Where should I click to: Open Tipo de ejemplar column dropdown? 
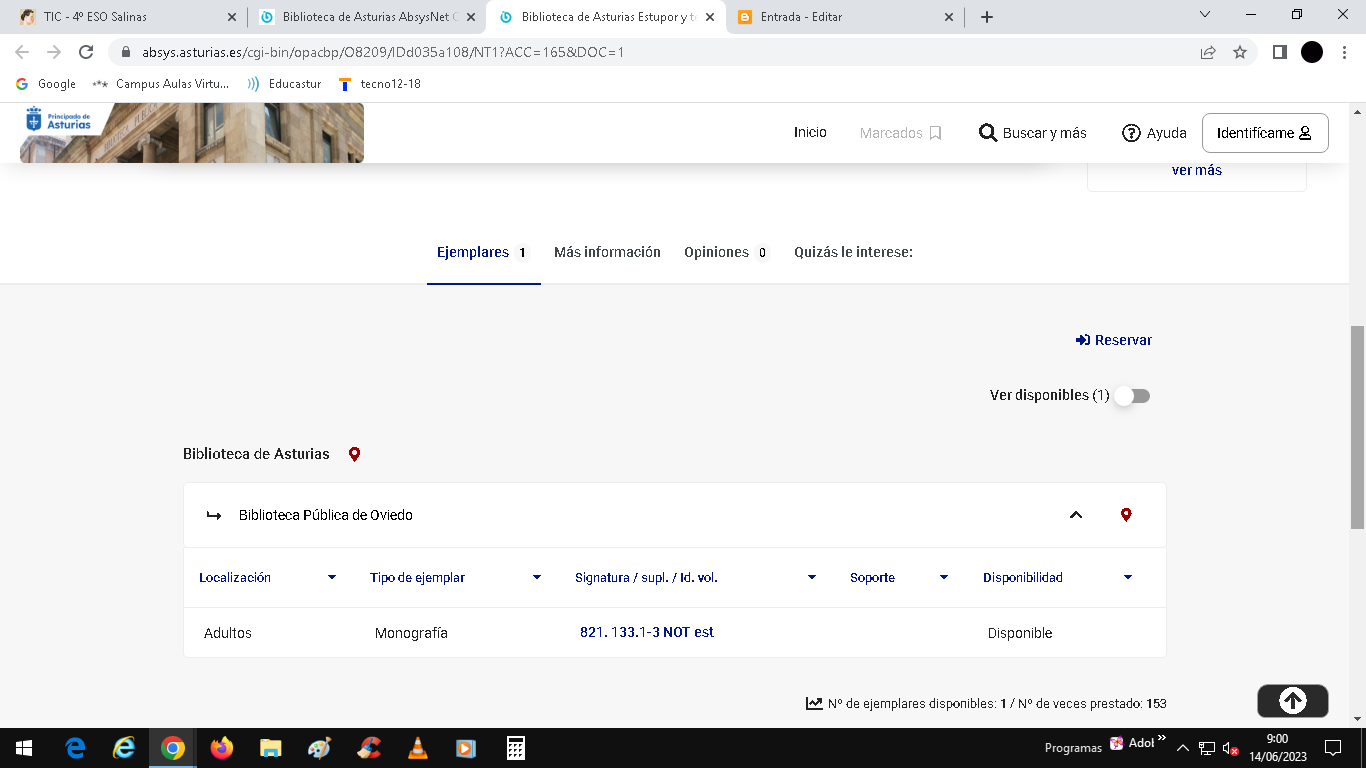click(x=537, y=578)
